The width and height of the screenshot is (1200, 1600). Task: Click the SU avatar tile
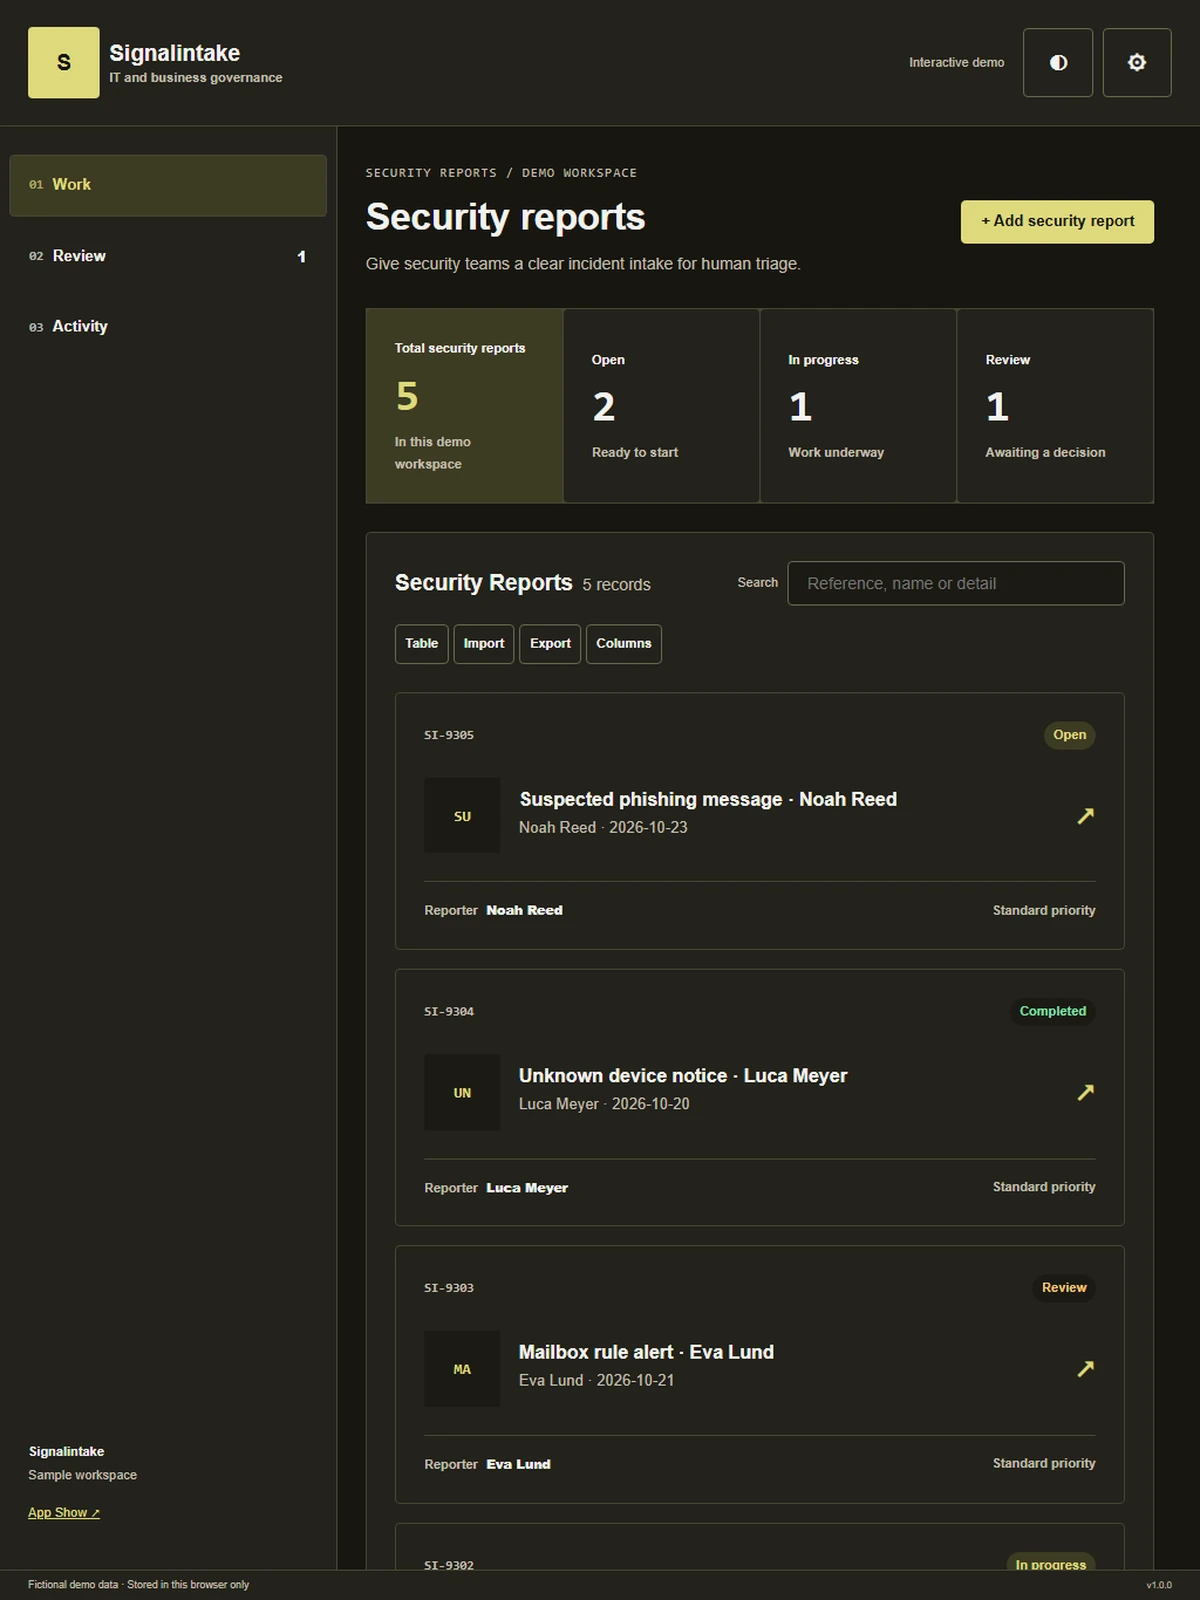click(462, 815)
